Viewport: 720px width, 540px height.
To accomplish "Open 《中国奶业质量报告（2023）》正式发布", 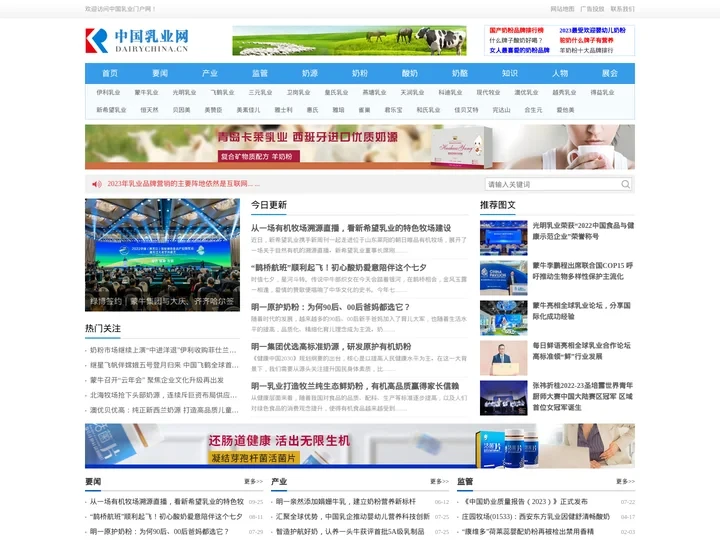I will [525, 502].
